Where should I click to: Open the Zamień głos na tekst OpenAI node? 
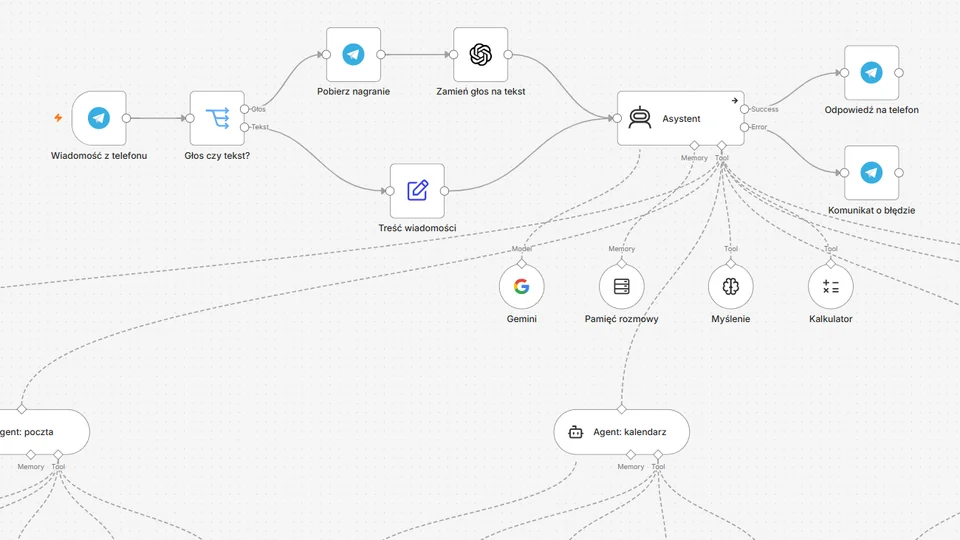point(481,54)
